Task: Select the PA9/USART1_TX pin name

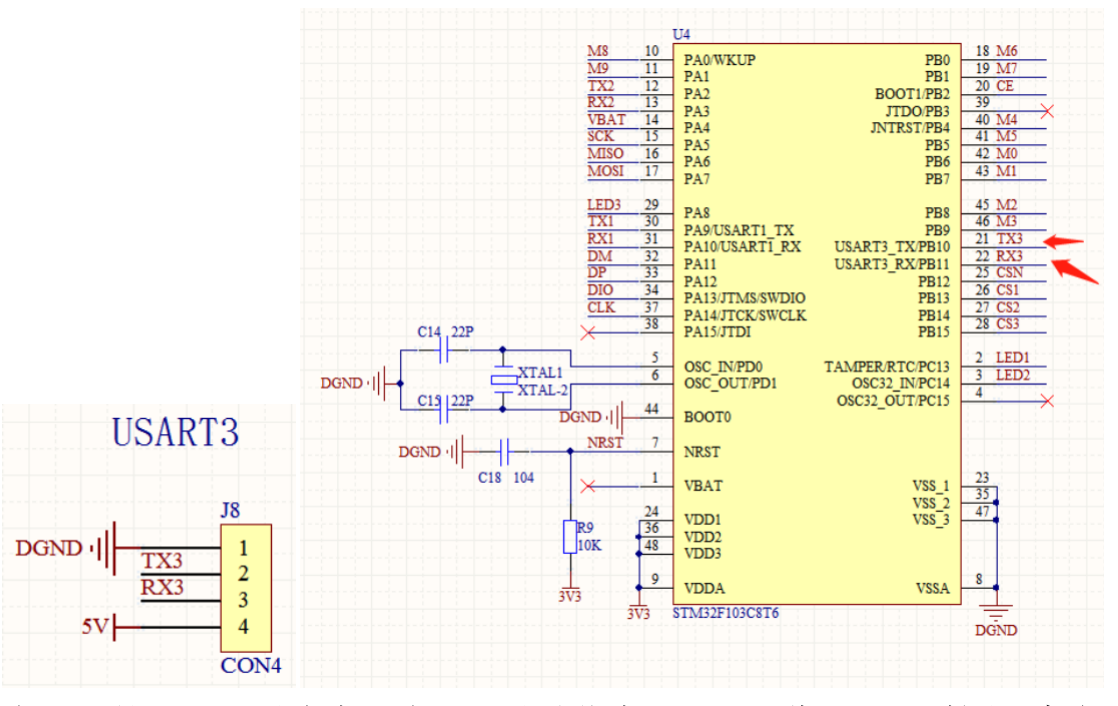Action: 739,230
